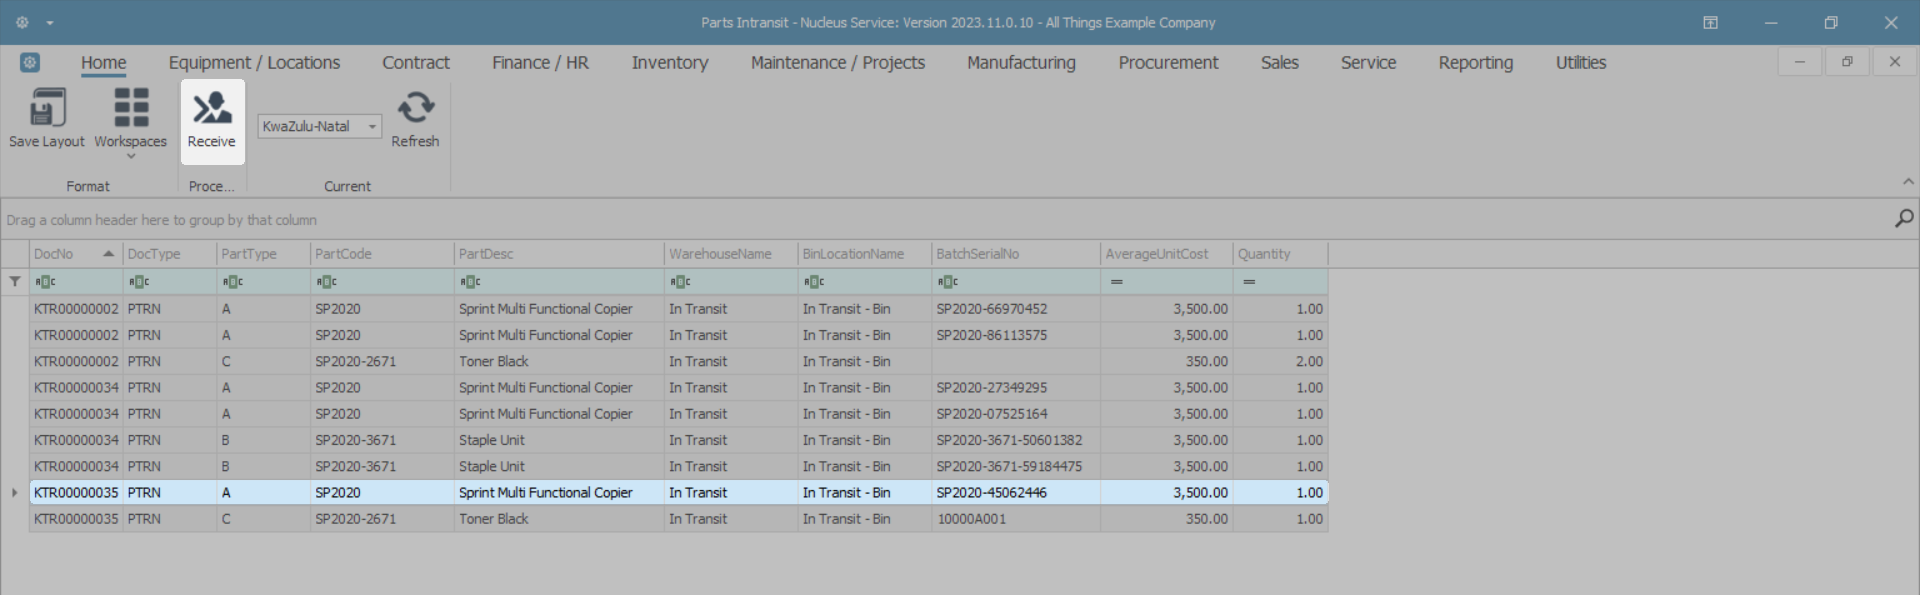Click the AverageUnitCost equals filter operator
The image size is (1920, 595).
[1117, 282]
